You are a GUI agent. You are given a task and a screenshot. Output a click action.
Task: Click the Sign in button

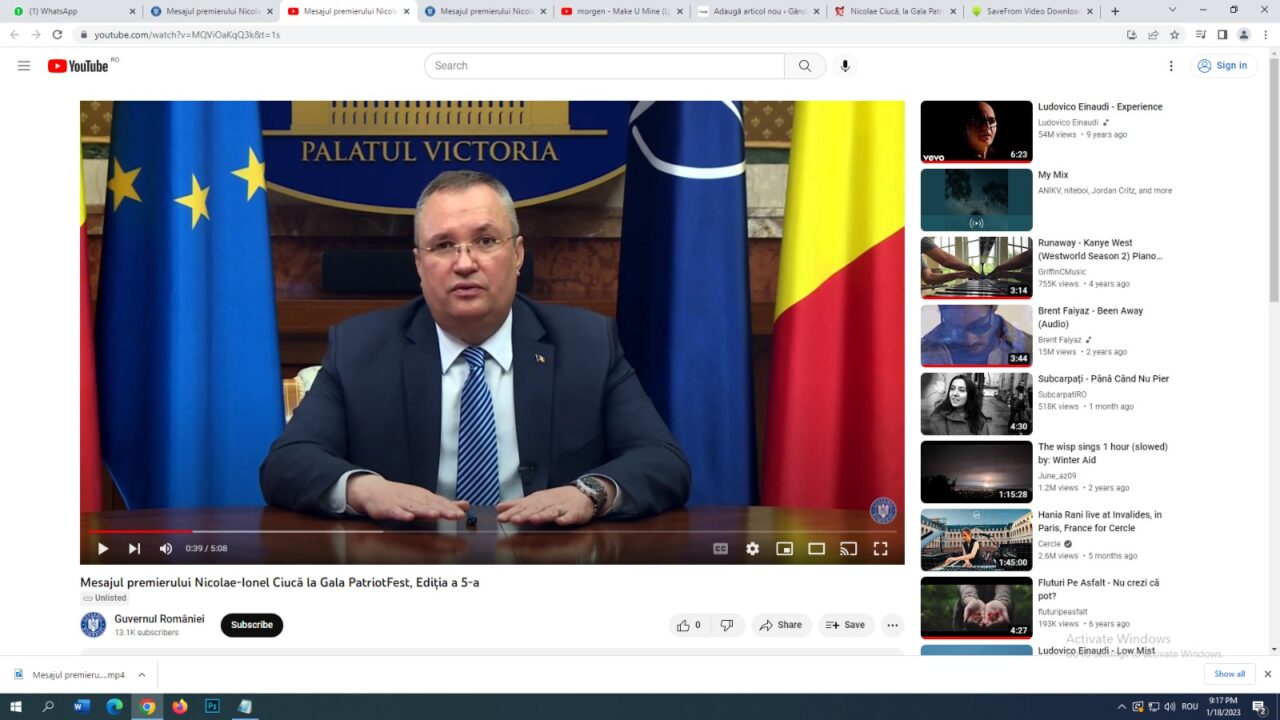tap(1222, 66)
